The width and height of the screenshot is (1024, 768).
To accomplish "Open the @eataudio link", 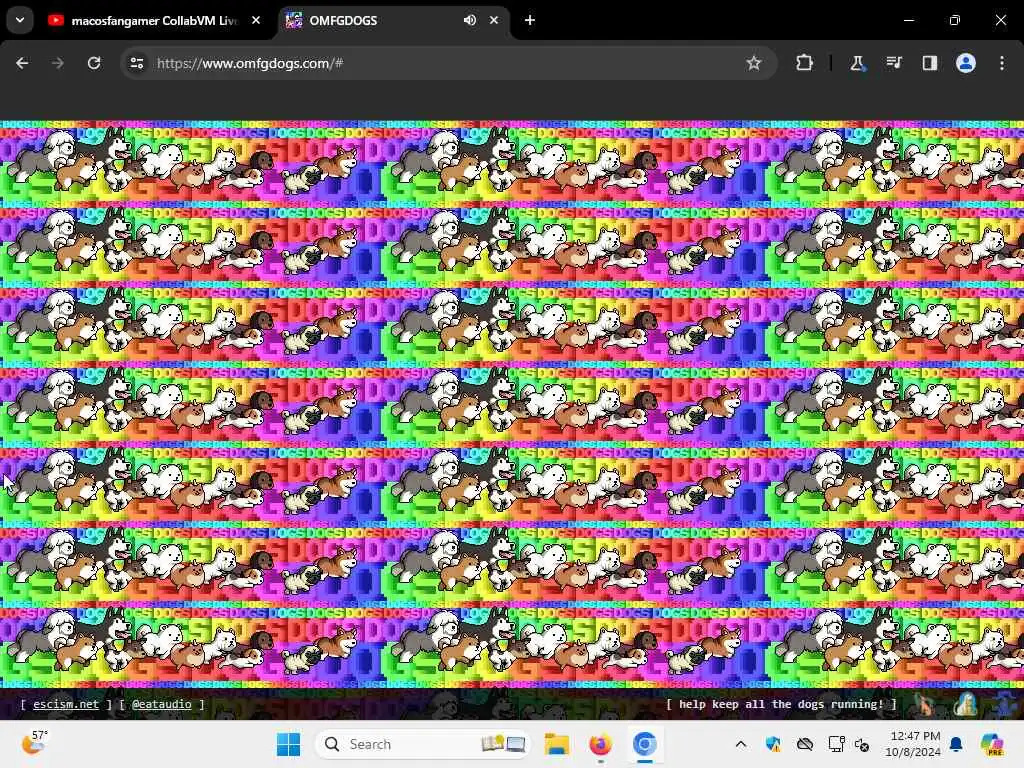I will click(161, 704).
